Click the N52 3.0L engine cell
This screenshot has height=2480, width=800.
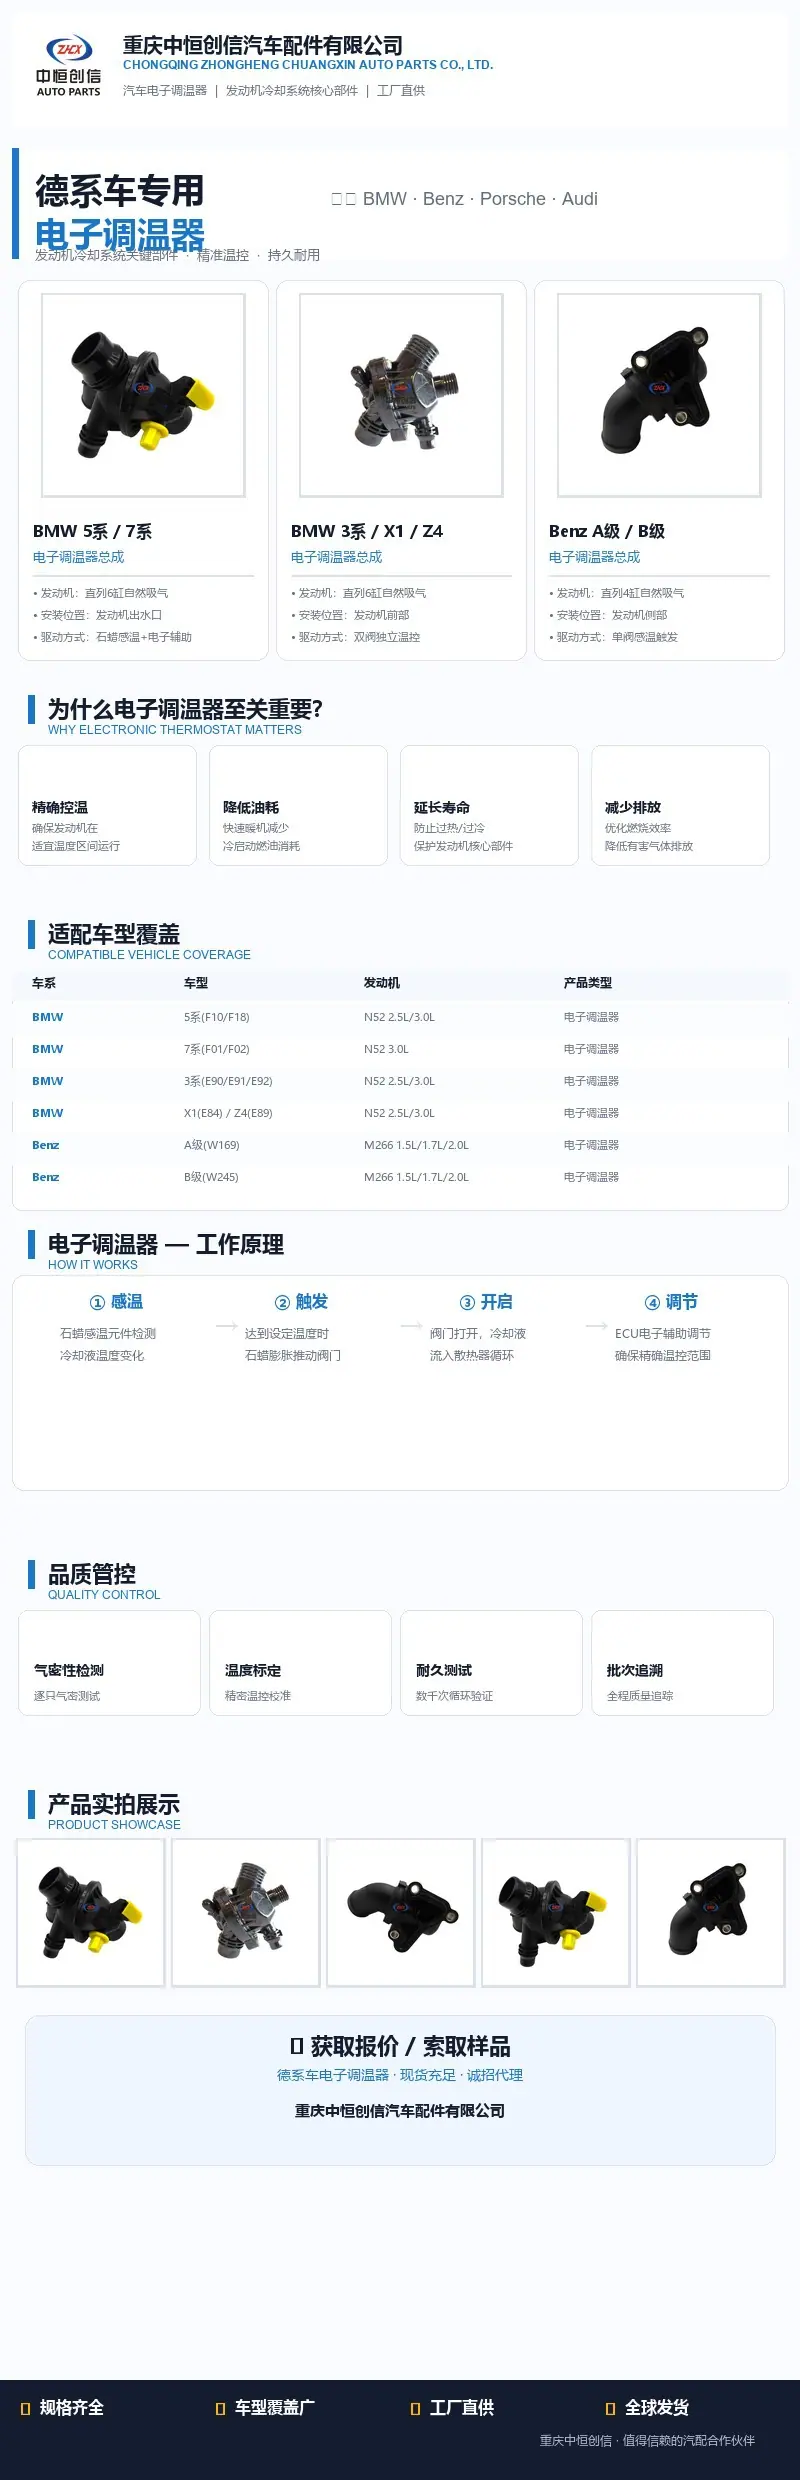(x=386, y=1049)
